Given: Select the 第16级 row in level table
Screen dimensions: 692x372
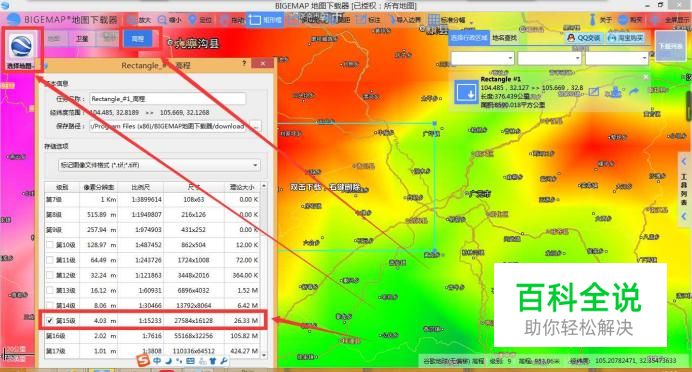Looking at the screenshot, I should pos(153,336).
